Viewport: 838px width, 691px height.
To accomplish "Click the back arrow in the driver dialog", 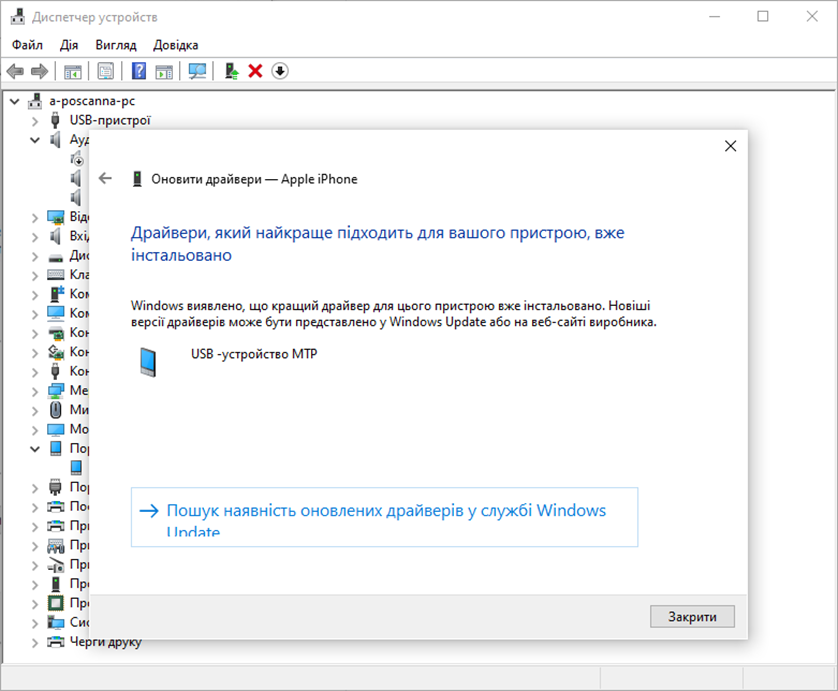I will pos(105,178).
